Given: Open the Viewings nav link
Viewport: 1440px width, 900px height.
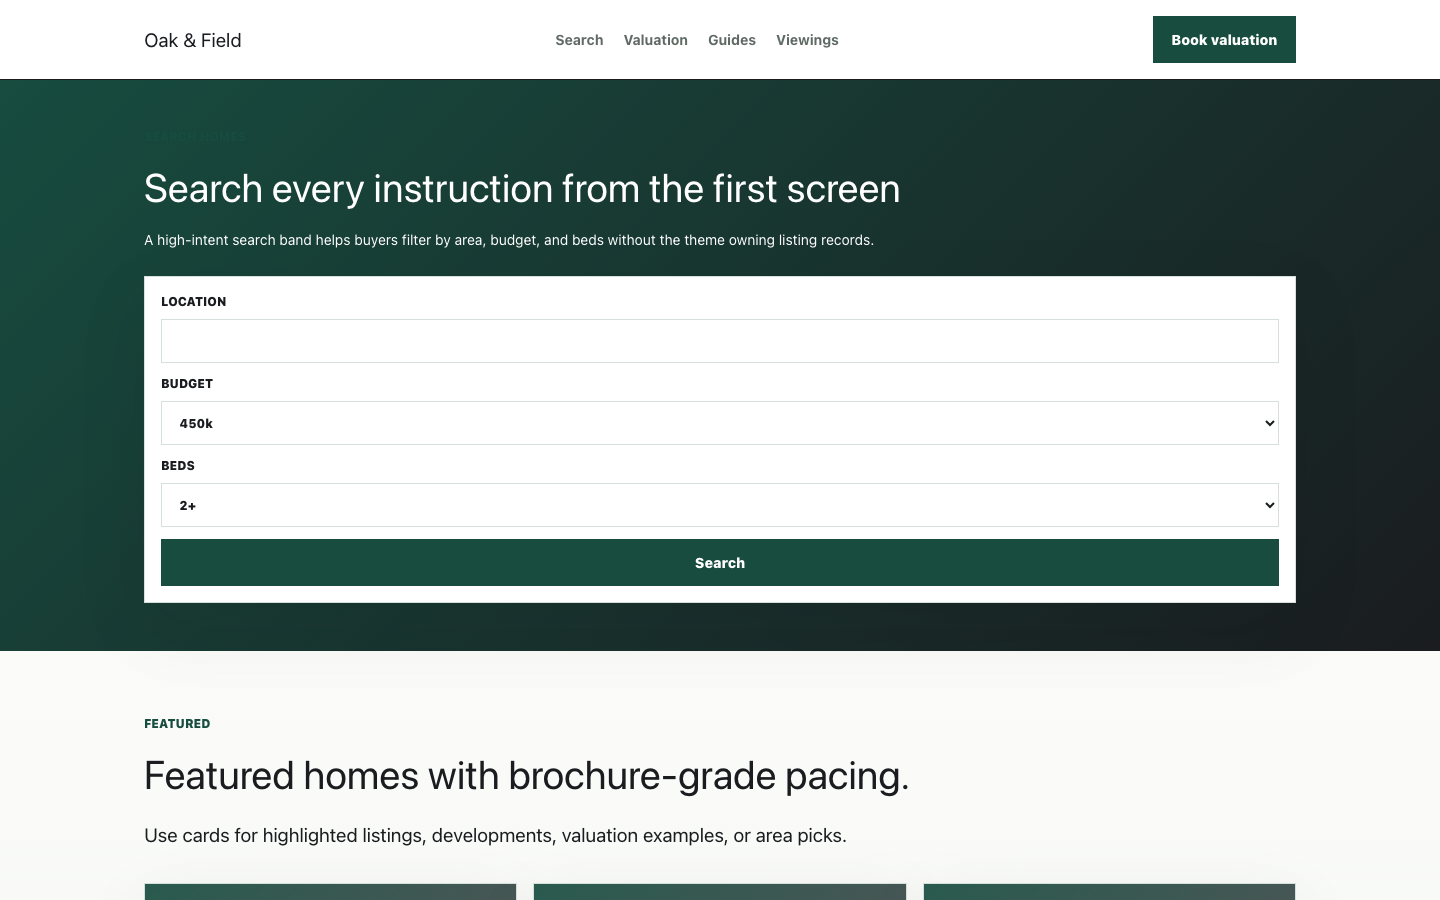Looking at the screenshot, I should pos(807,40).
